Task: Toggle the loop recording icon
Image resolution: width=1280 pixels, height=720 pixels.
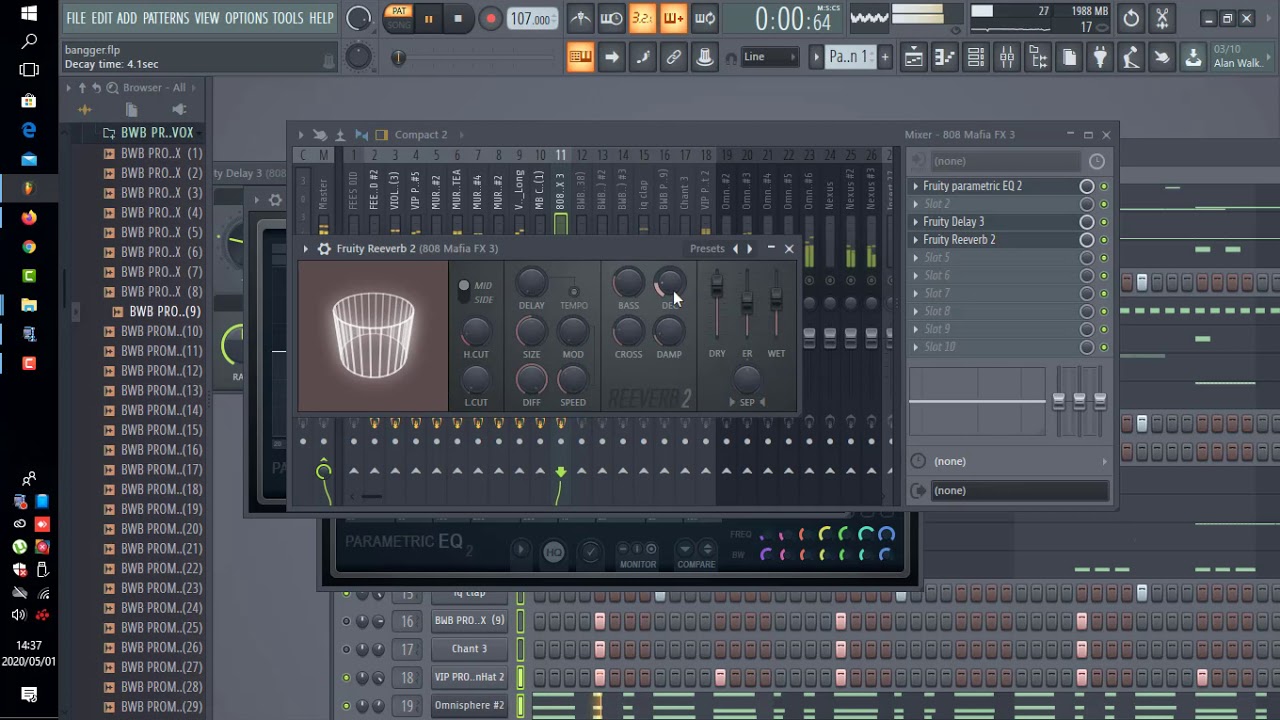Action: [x=705, y=18]
